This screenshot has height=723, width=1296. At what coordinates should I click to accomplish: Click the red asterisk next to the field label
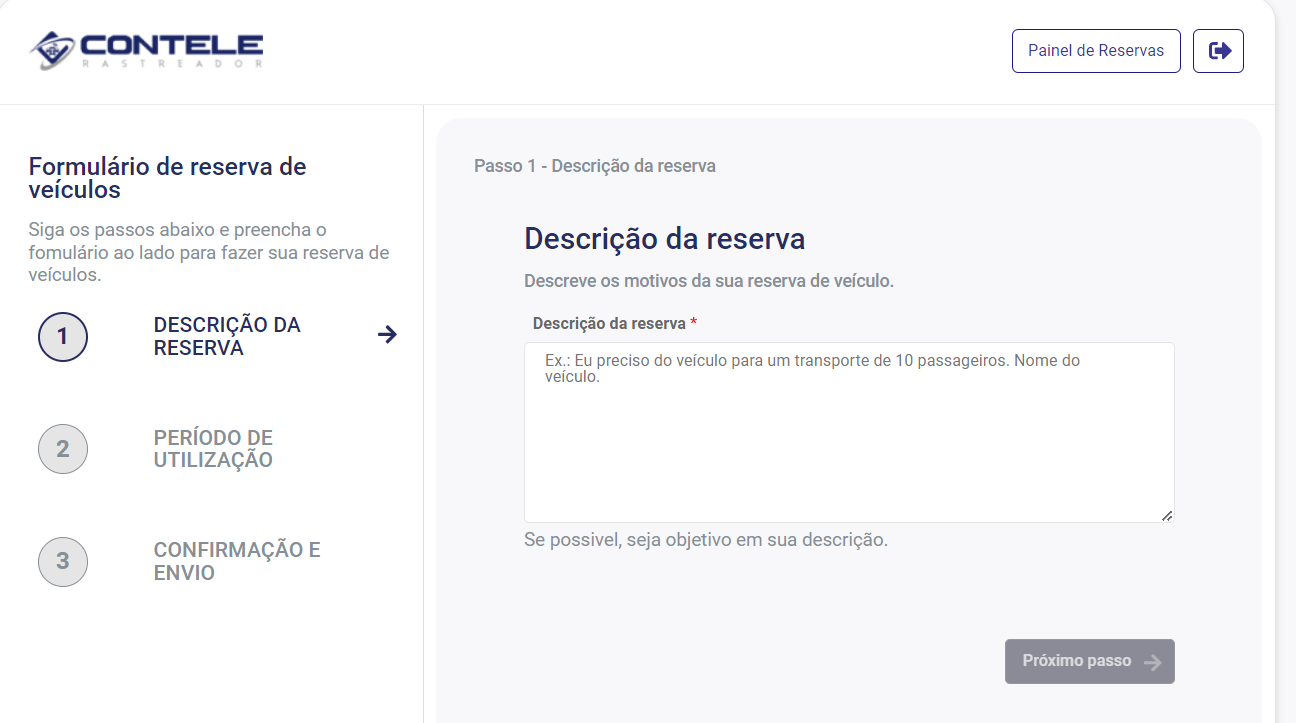pyautogui.click(x=694, y=322)
